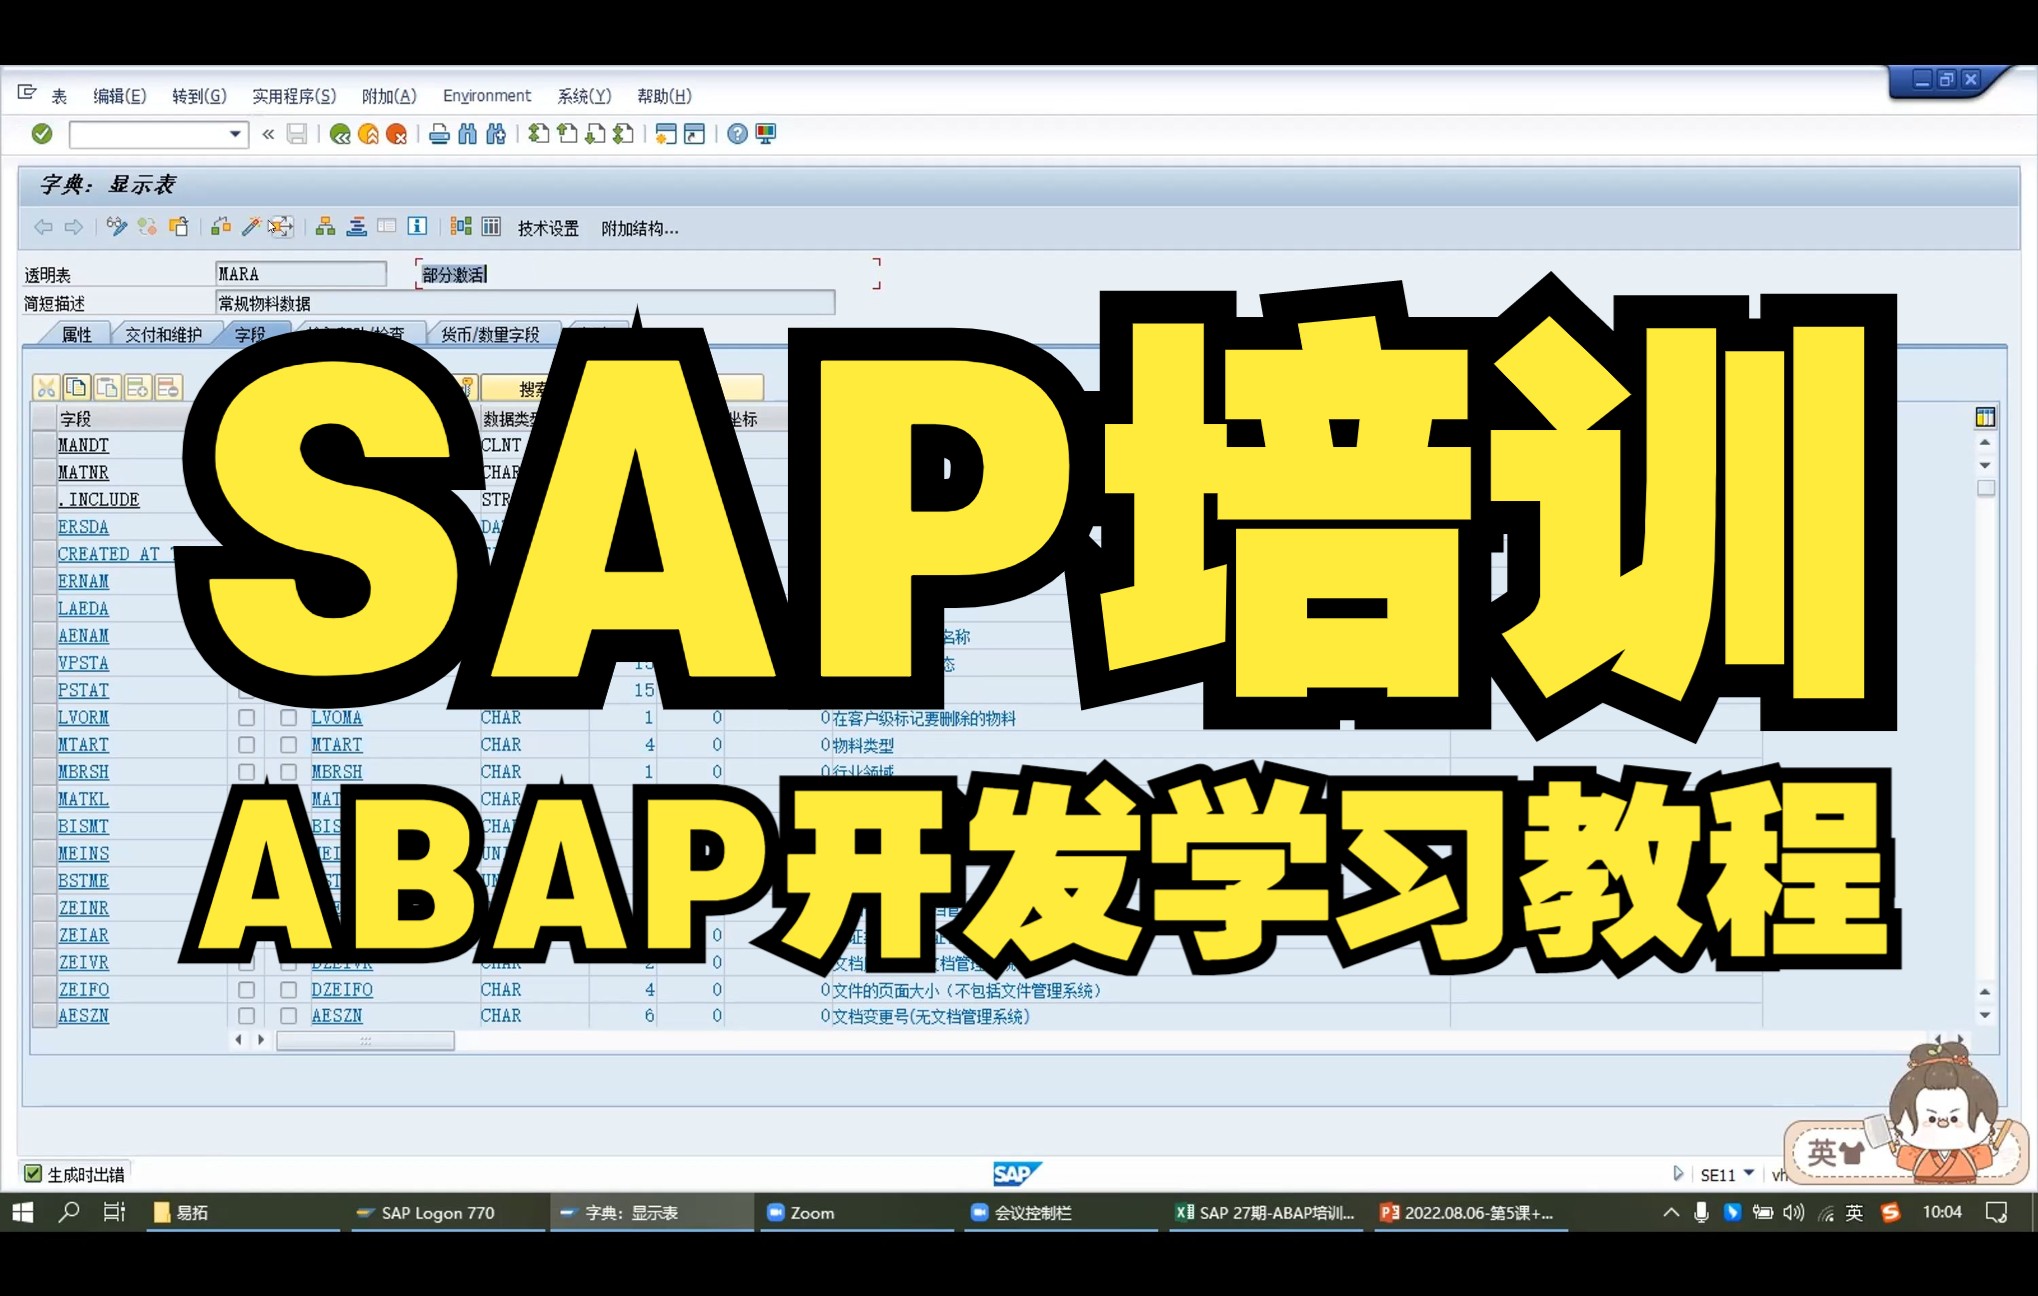Click the green Enter checkmark icon

click(42, 134)
